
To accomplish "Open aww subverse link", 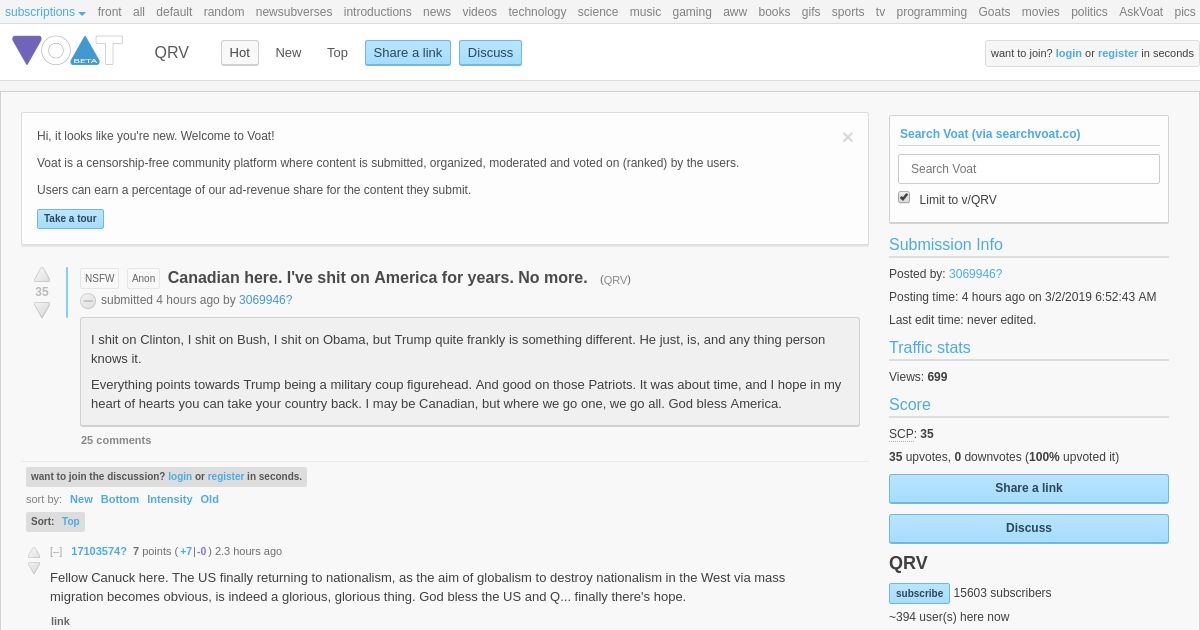I will click(x=735, y=12).
